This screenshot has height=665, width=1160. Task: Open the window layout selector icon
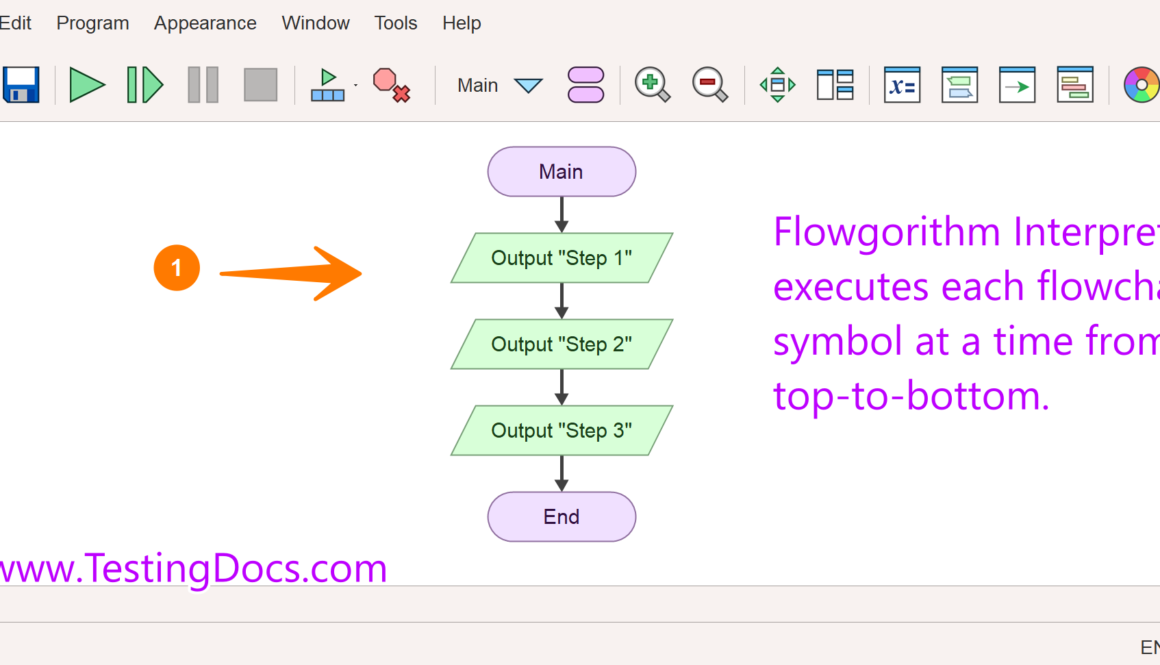835,85
